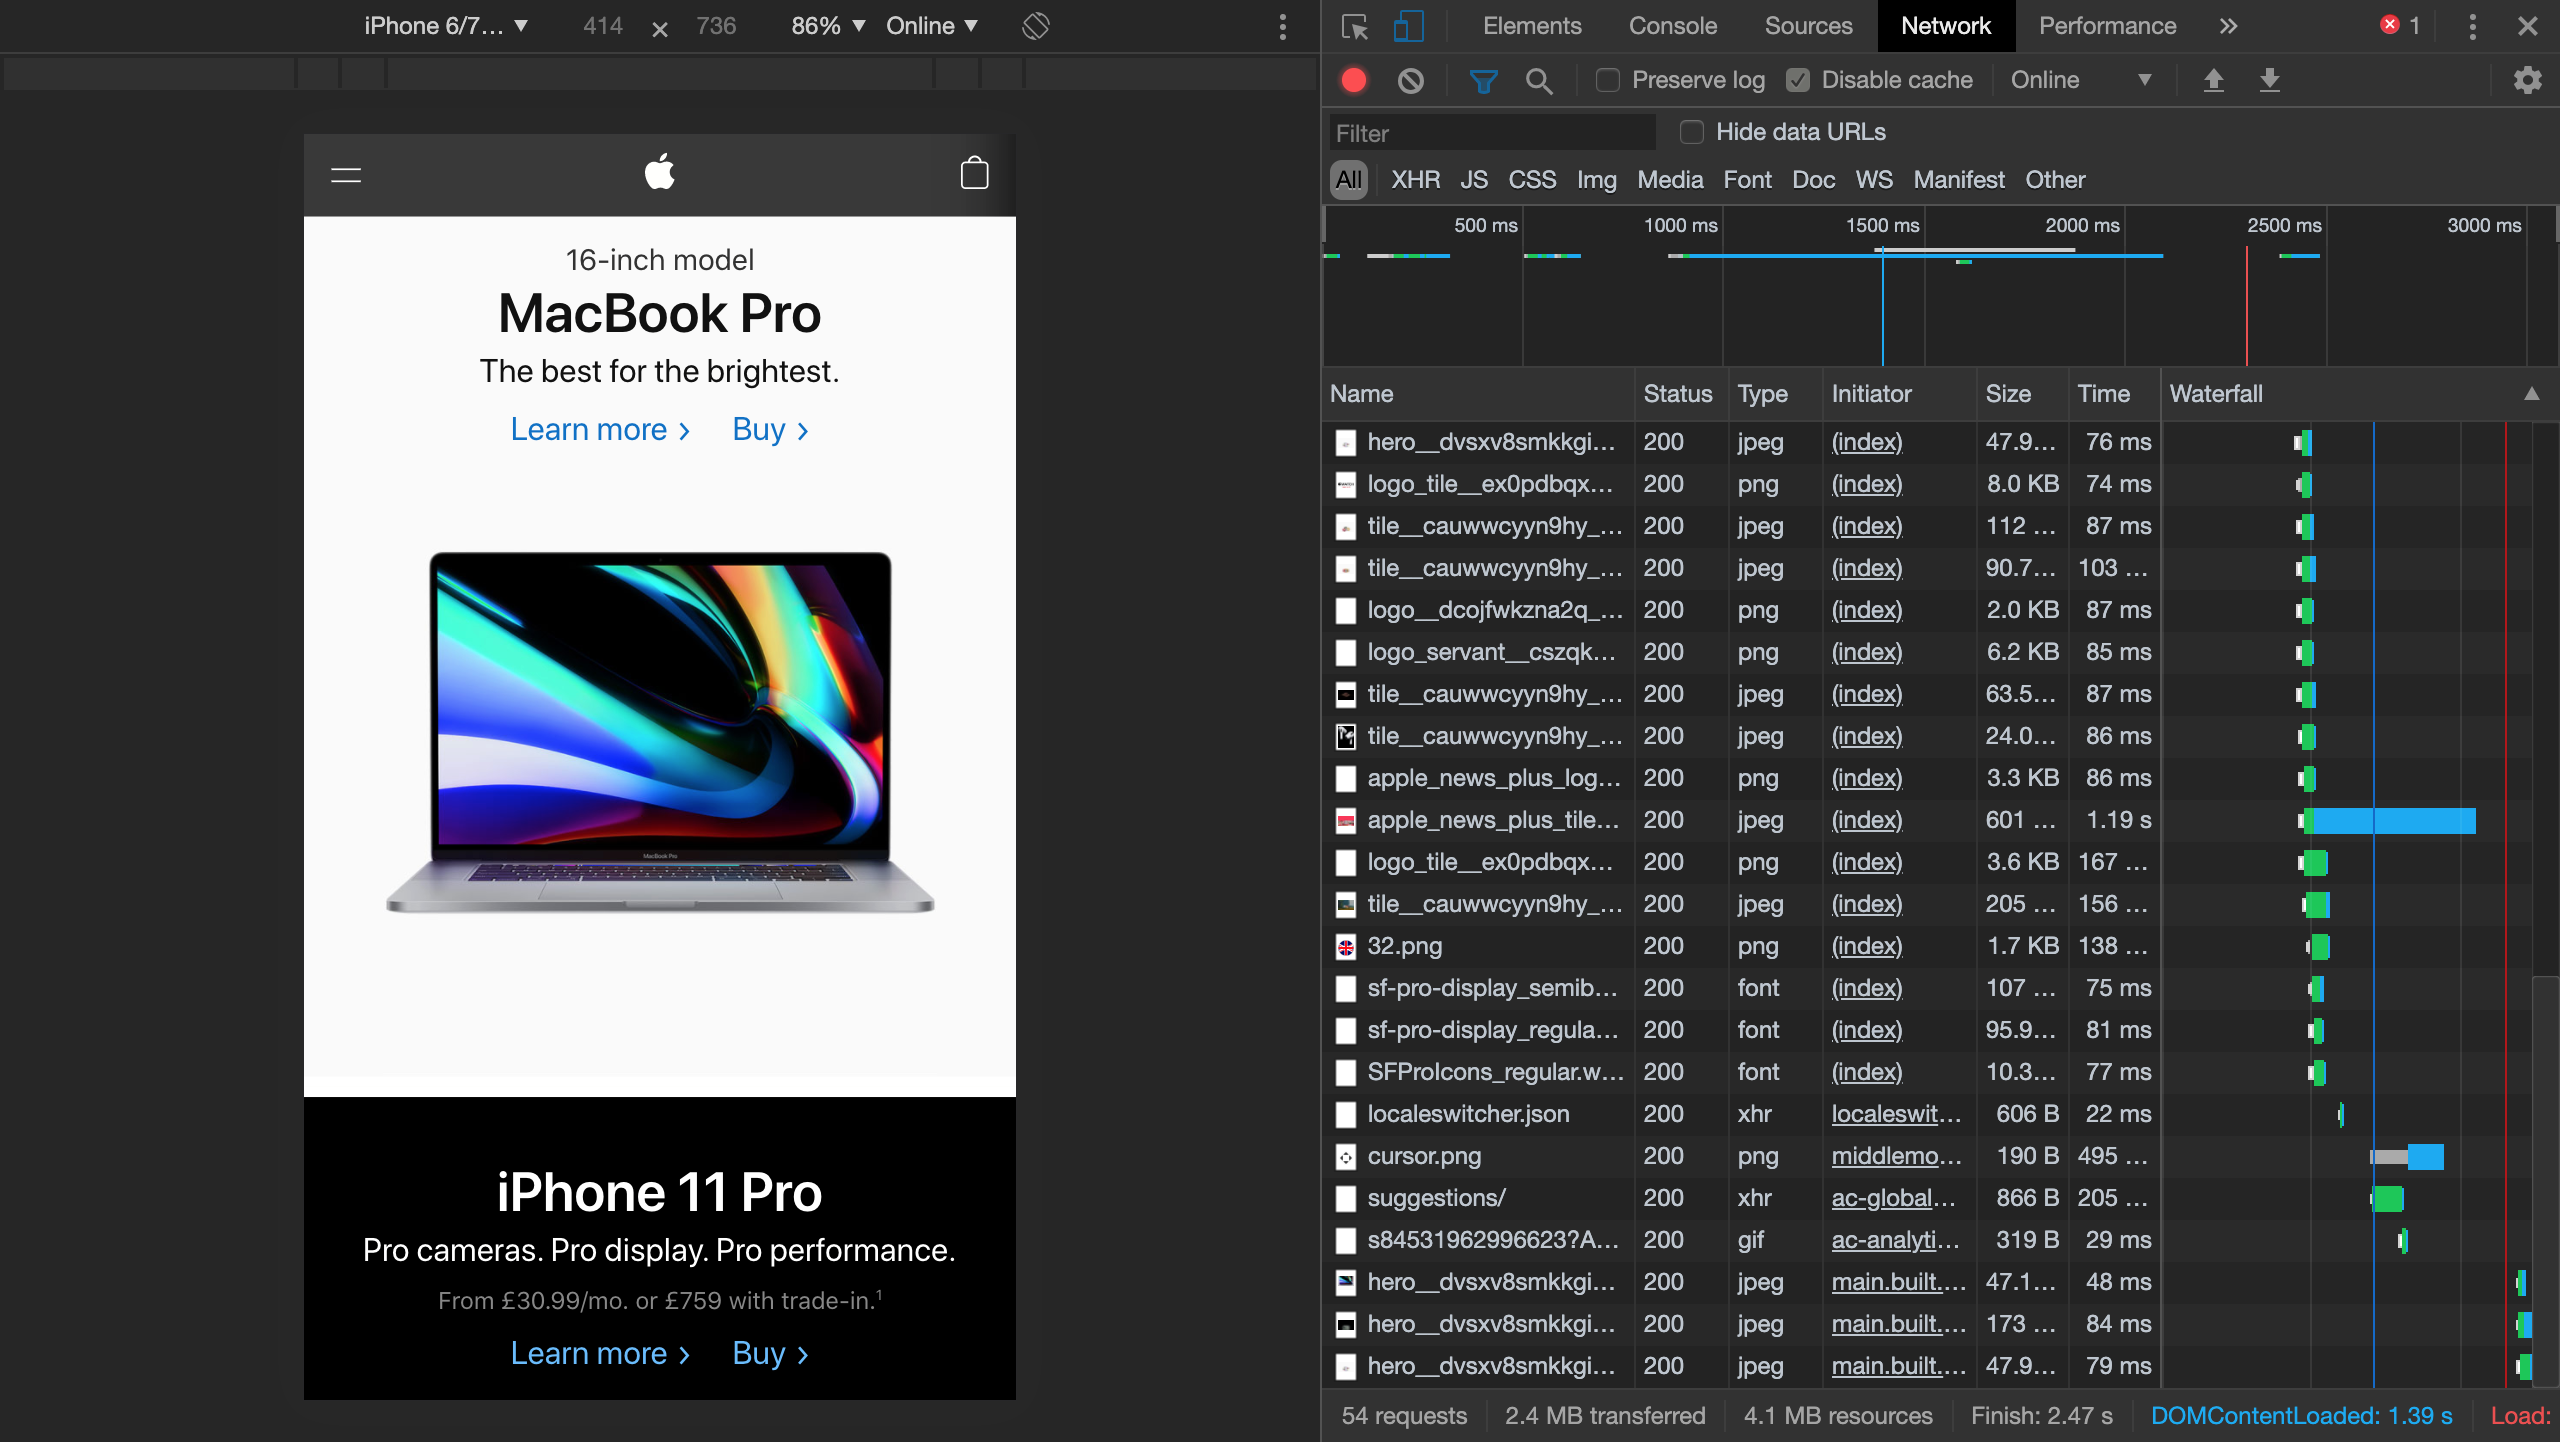
Task: Click the rotate device orientation icon
Action: 1036,26
